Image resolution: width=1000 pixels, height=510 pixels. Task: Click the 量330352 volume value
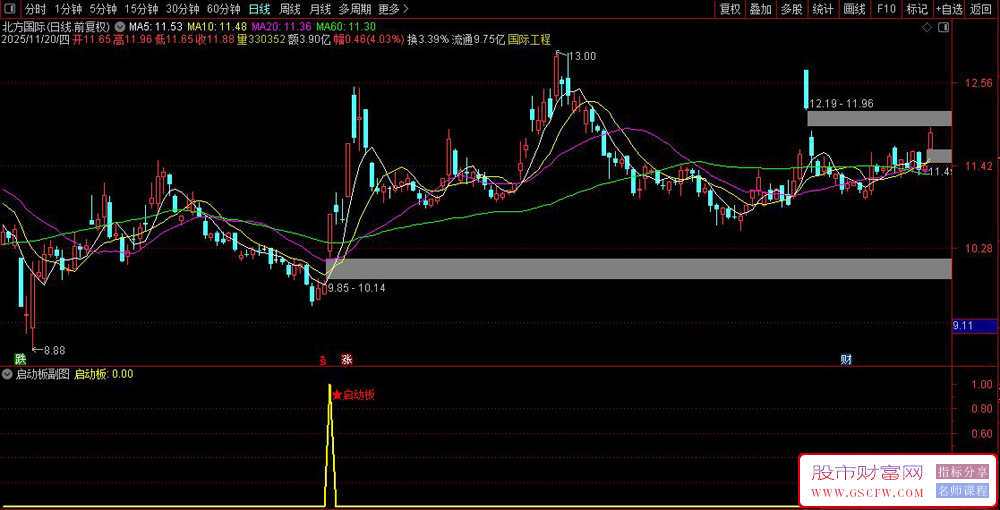(x=261, y=40)
